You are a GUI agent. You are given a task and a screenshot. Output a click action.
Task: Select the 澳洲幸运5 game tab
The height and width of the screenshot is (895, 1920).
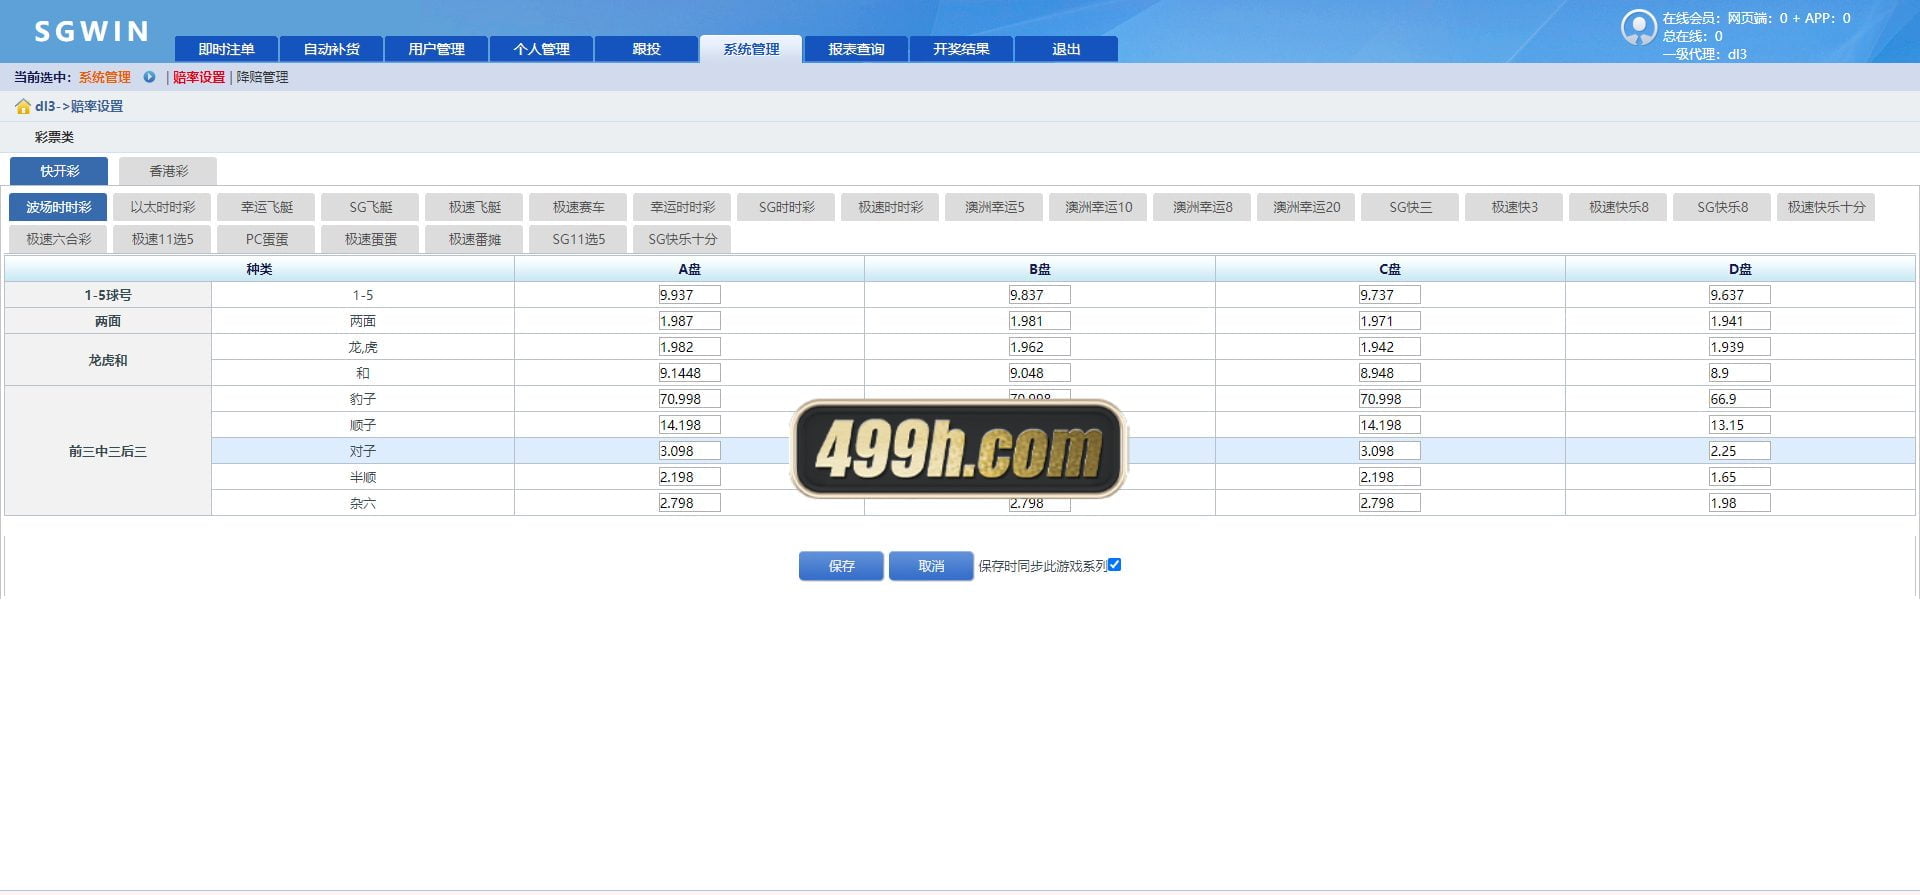coord(994,207)
